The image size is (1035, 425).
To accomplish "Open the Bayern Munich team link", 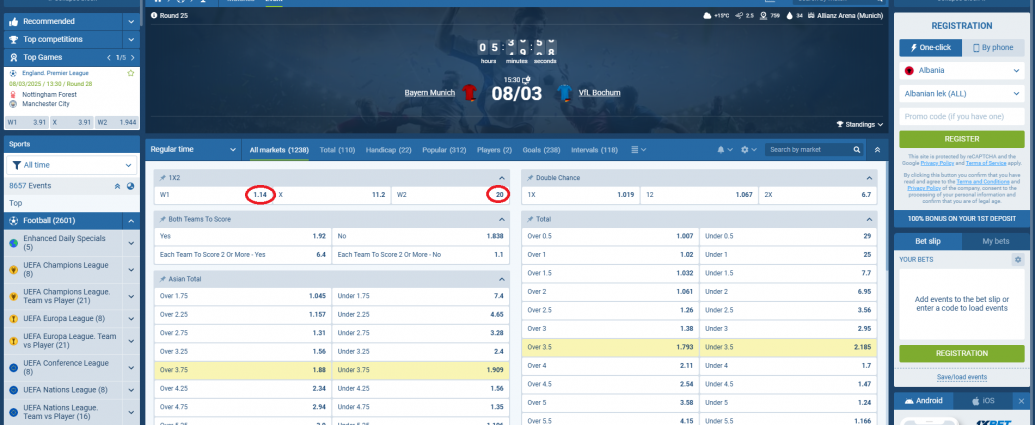I will (430, 92).
